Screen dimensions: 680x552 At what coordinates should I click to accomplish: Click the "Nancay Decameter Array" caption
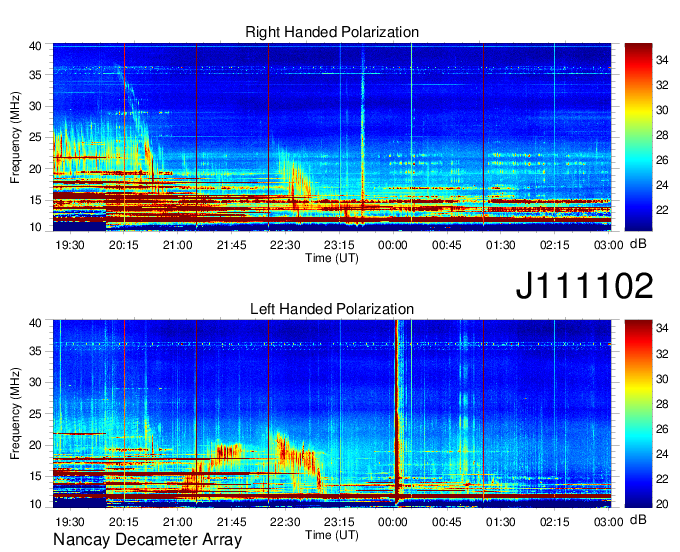tap(147, 539)
